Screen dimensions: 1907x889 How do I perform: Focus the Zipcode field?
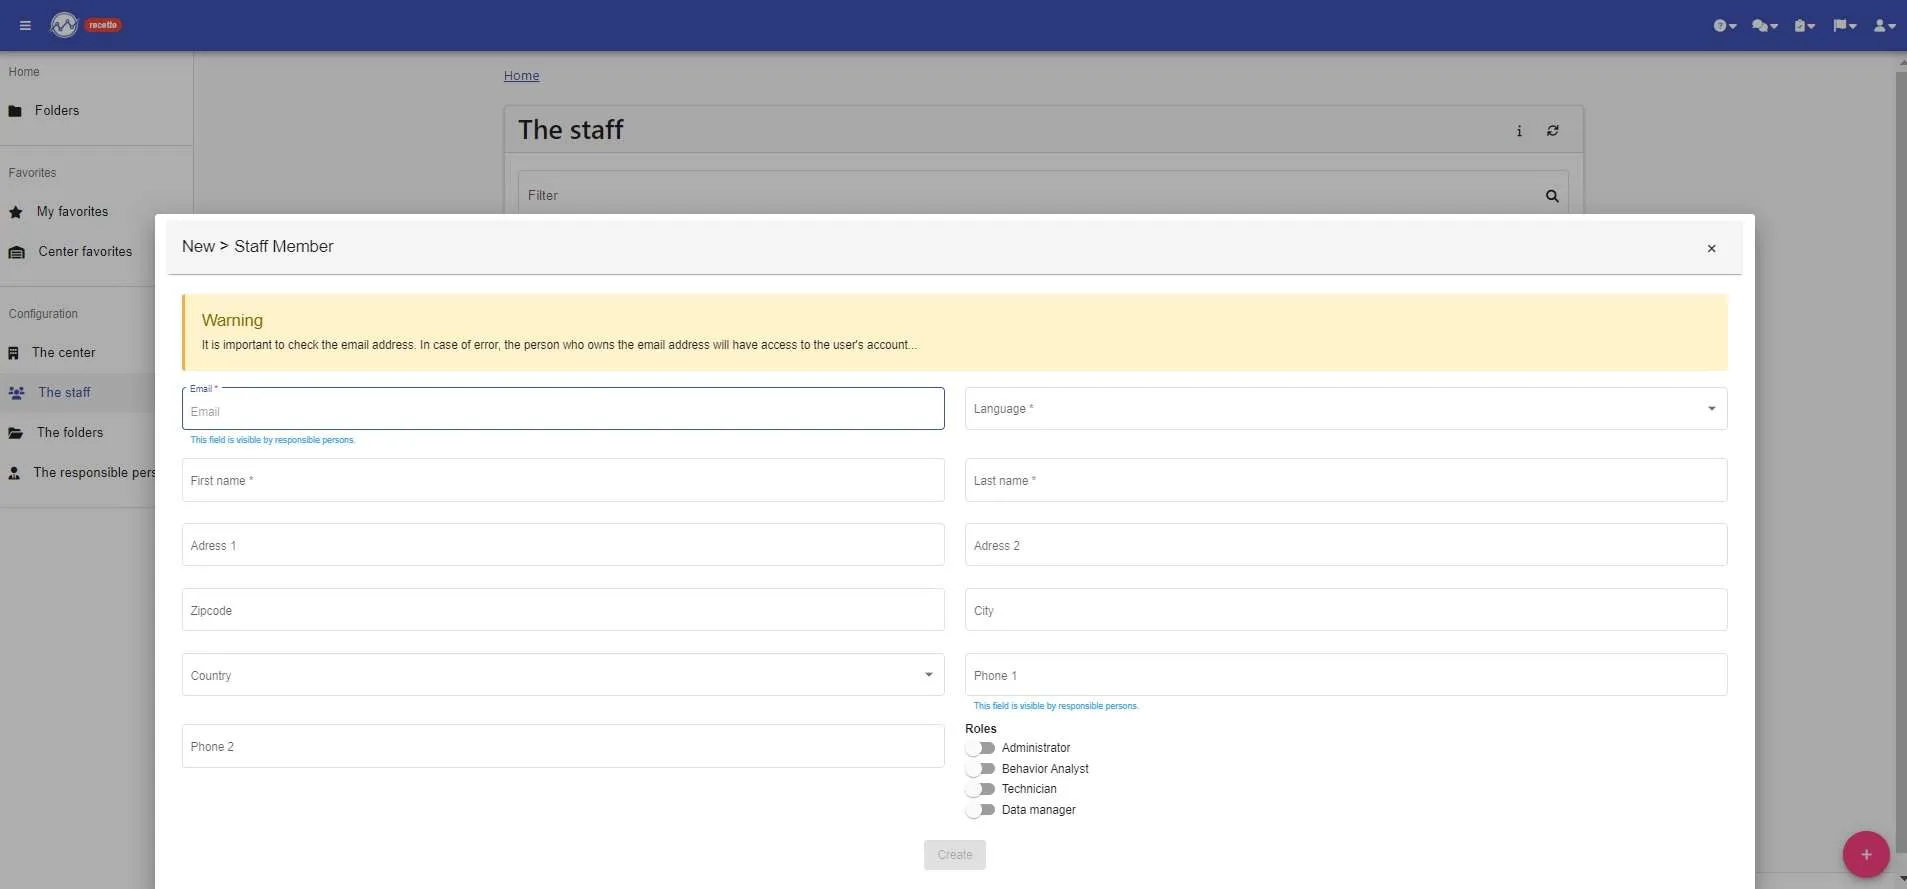tap(563, 610)
